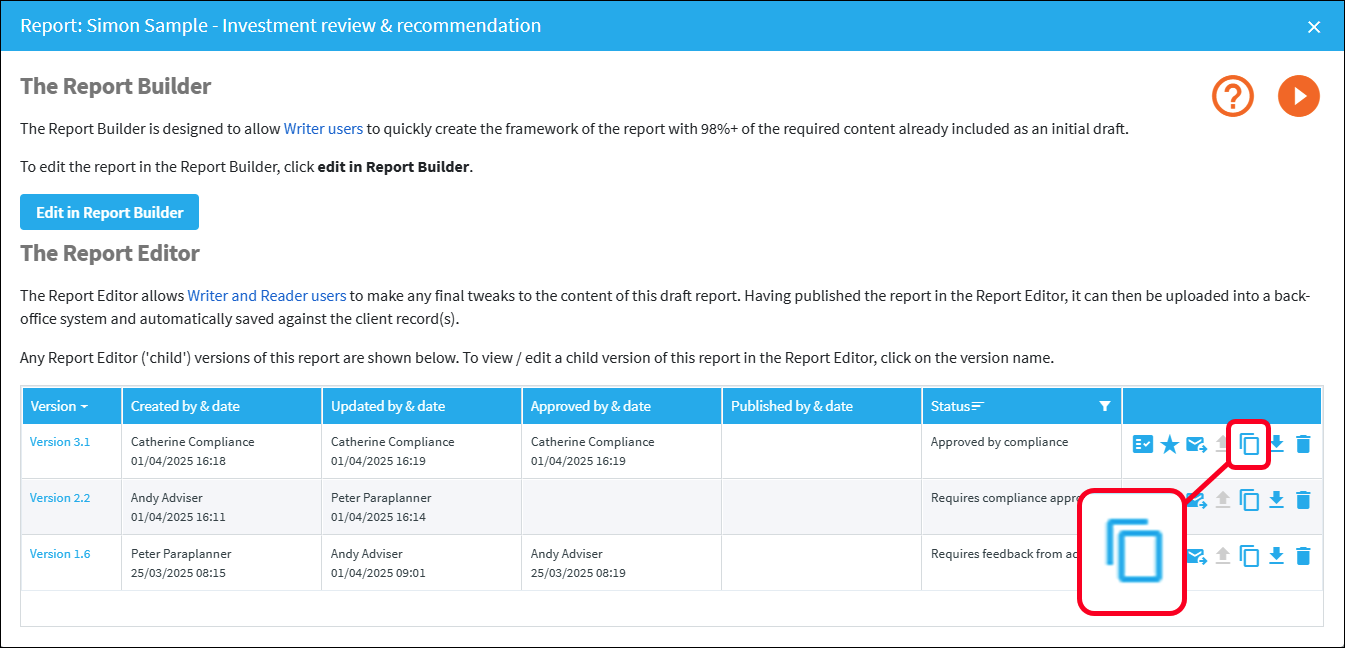Screen dimensions: 1345x648
Task: Click the '01/04/2025 16:11' created date
Action: [178, 517]
